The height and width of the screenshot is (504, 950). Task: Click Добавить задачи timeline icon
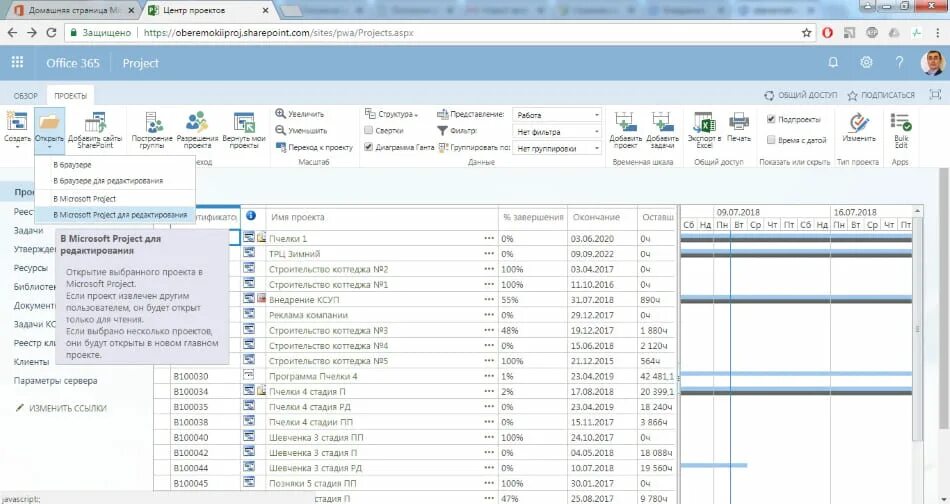pyautogui.click(x=662, y=122)
